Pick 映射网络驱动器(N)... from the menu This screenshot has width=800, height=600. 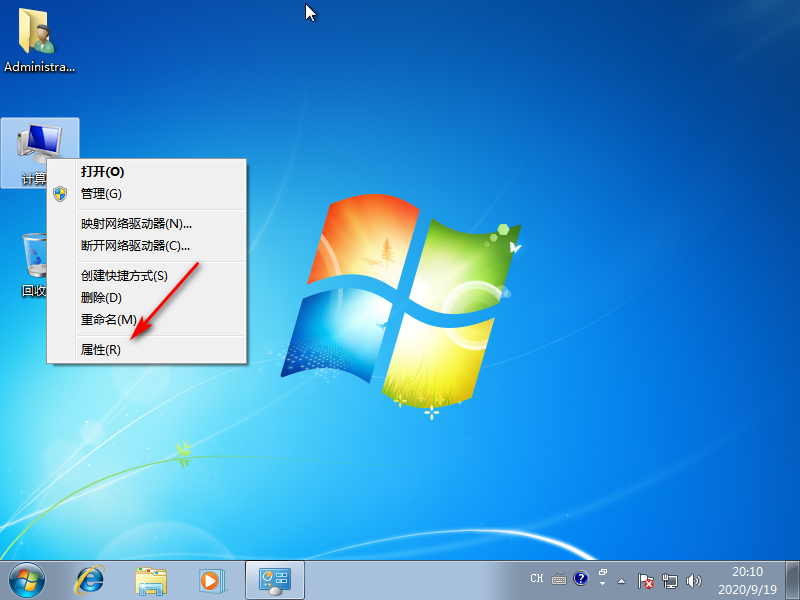point(136,224)
